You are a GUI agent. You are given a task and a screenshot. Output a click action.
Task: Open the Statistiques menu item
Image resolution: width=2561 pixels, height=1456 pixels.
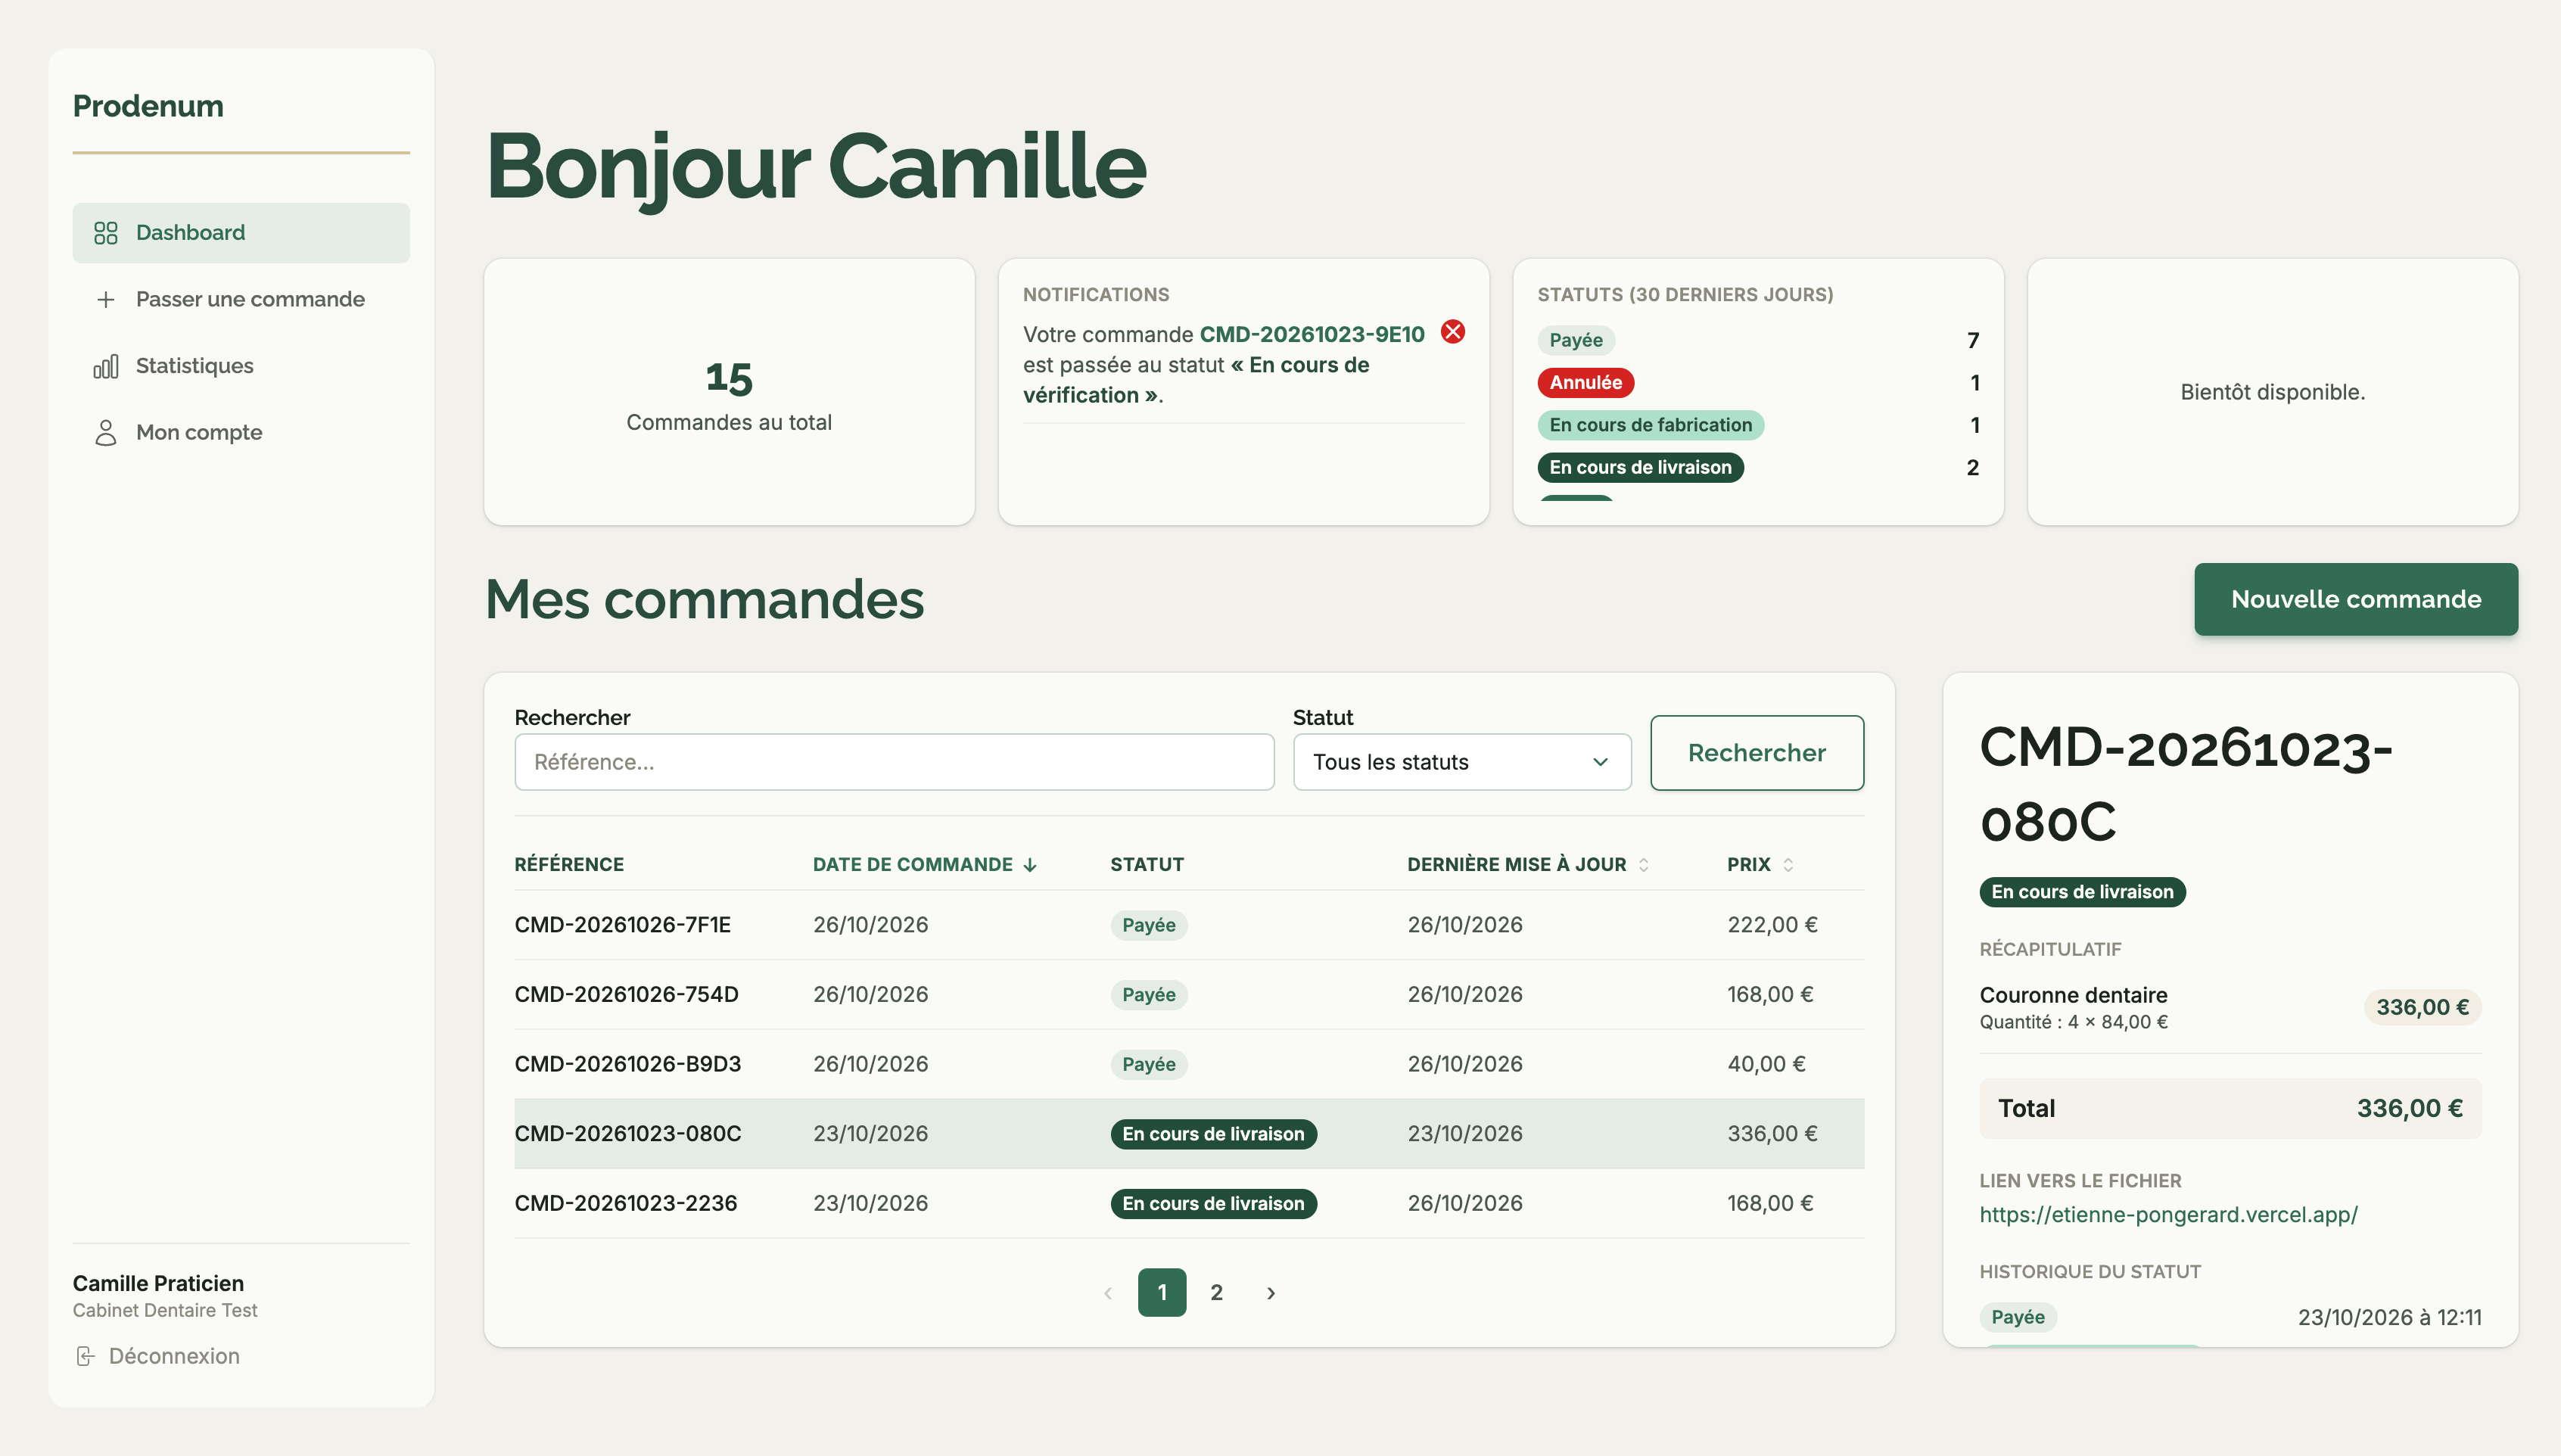[x=241, y=366]
